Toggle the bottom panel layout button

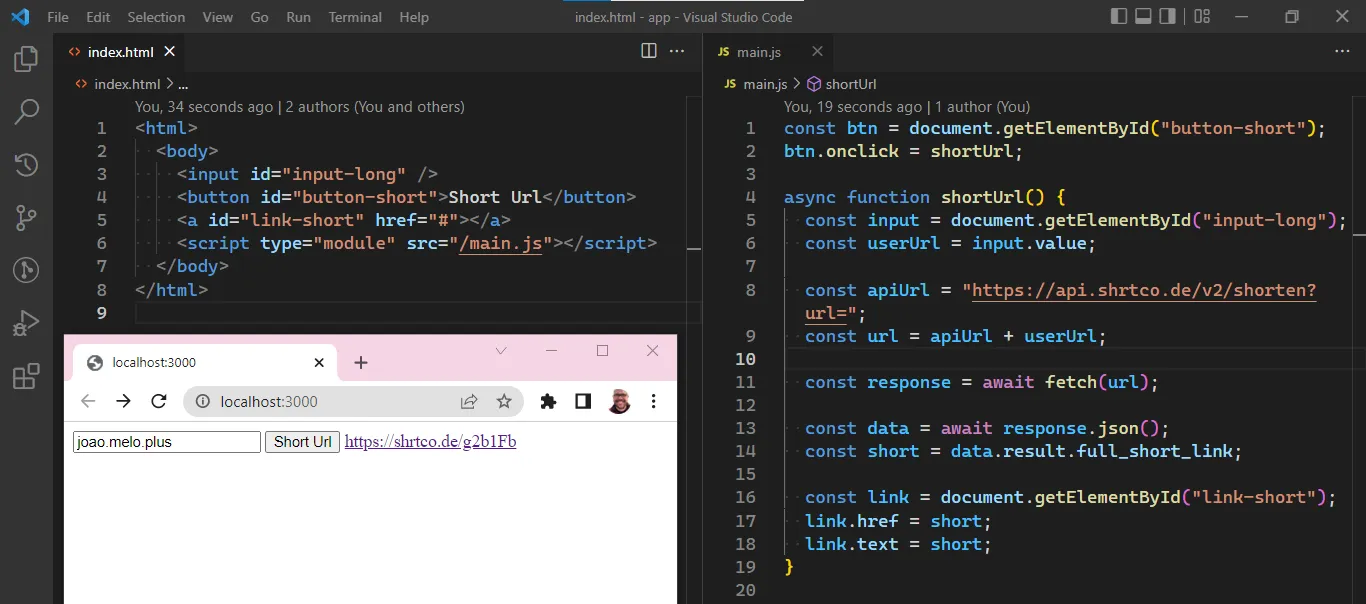point(1143,17)
